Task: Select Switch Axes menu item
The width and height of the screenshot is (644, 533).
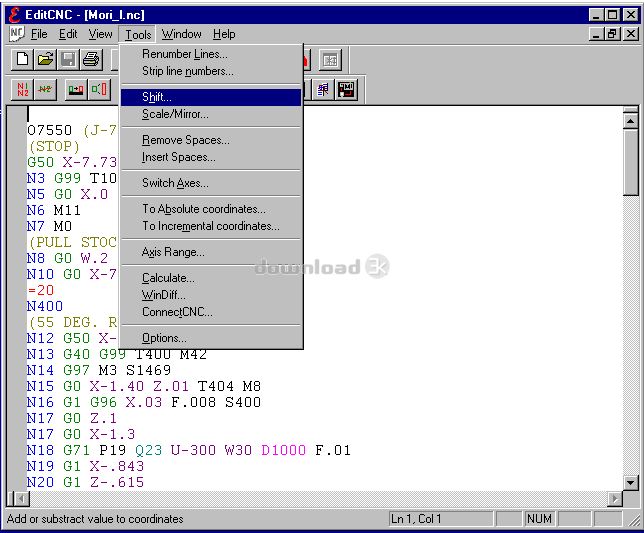Action: click(x=211, y=183)
